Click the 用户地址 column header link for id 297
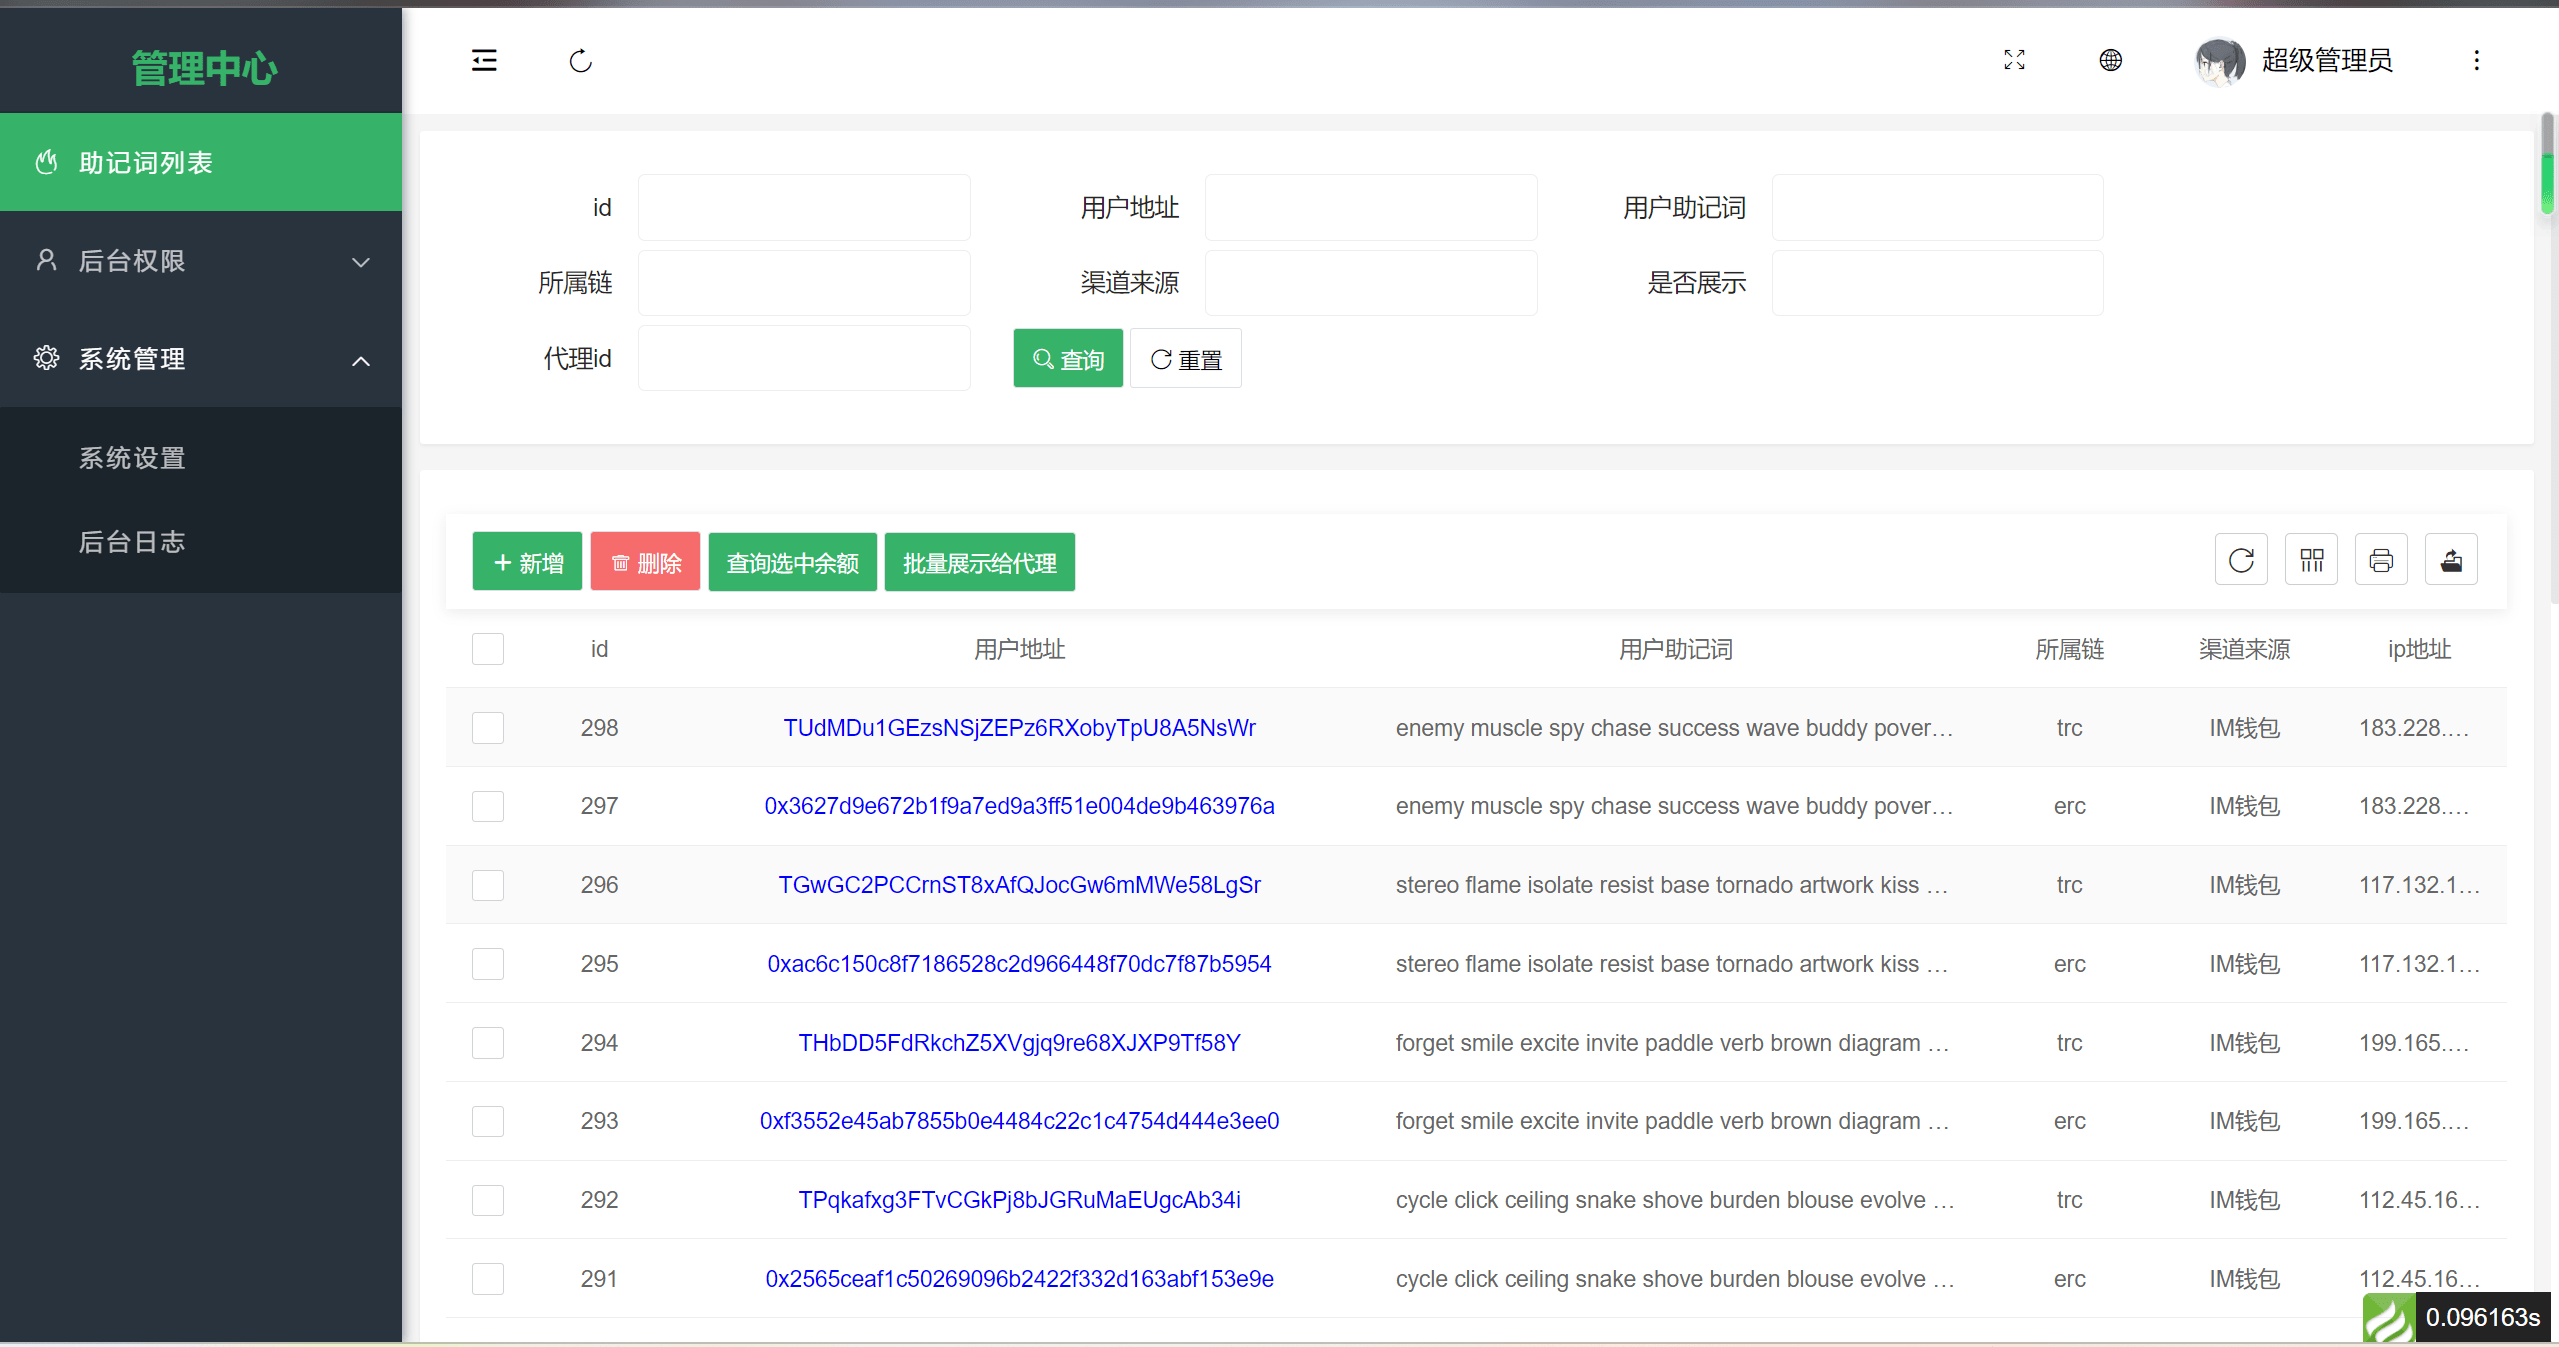Screen dimensions: 2559x1347 coord(1019,805)
